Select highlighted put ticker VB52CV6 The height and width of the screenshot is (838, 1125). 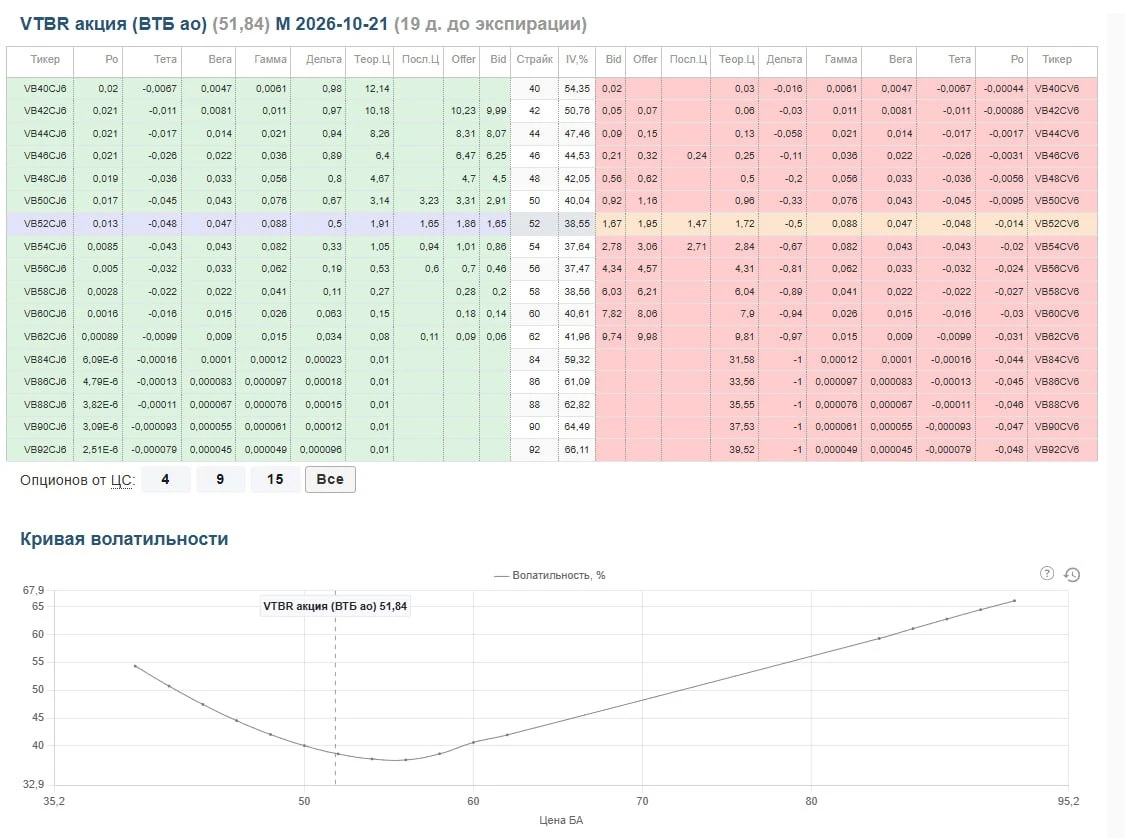1057,224
